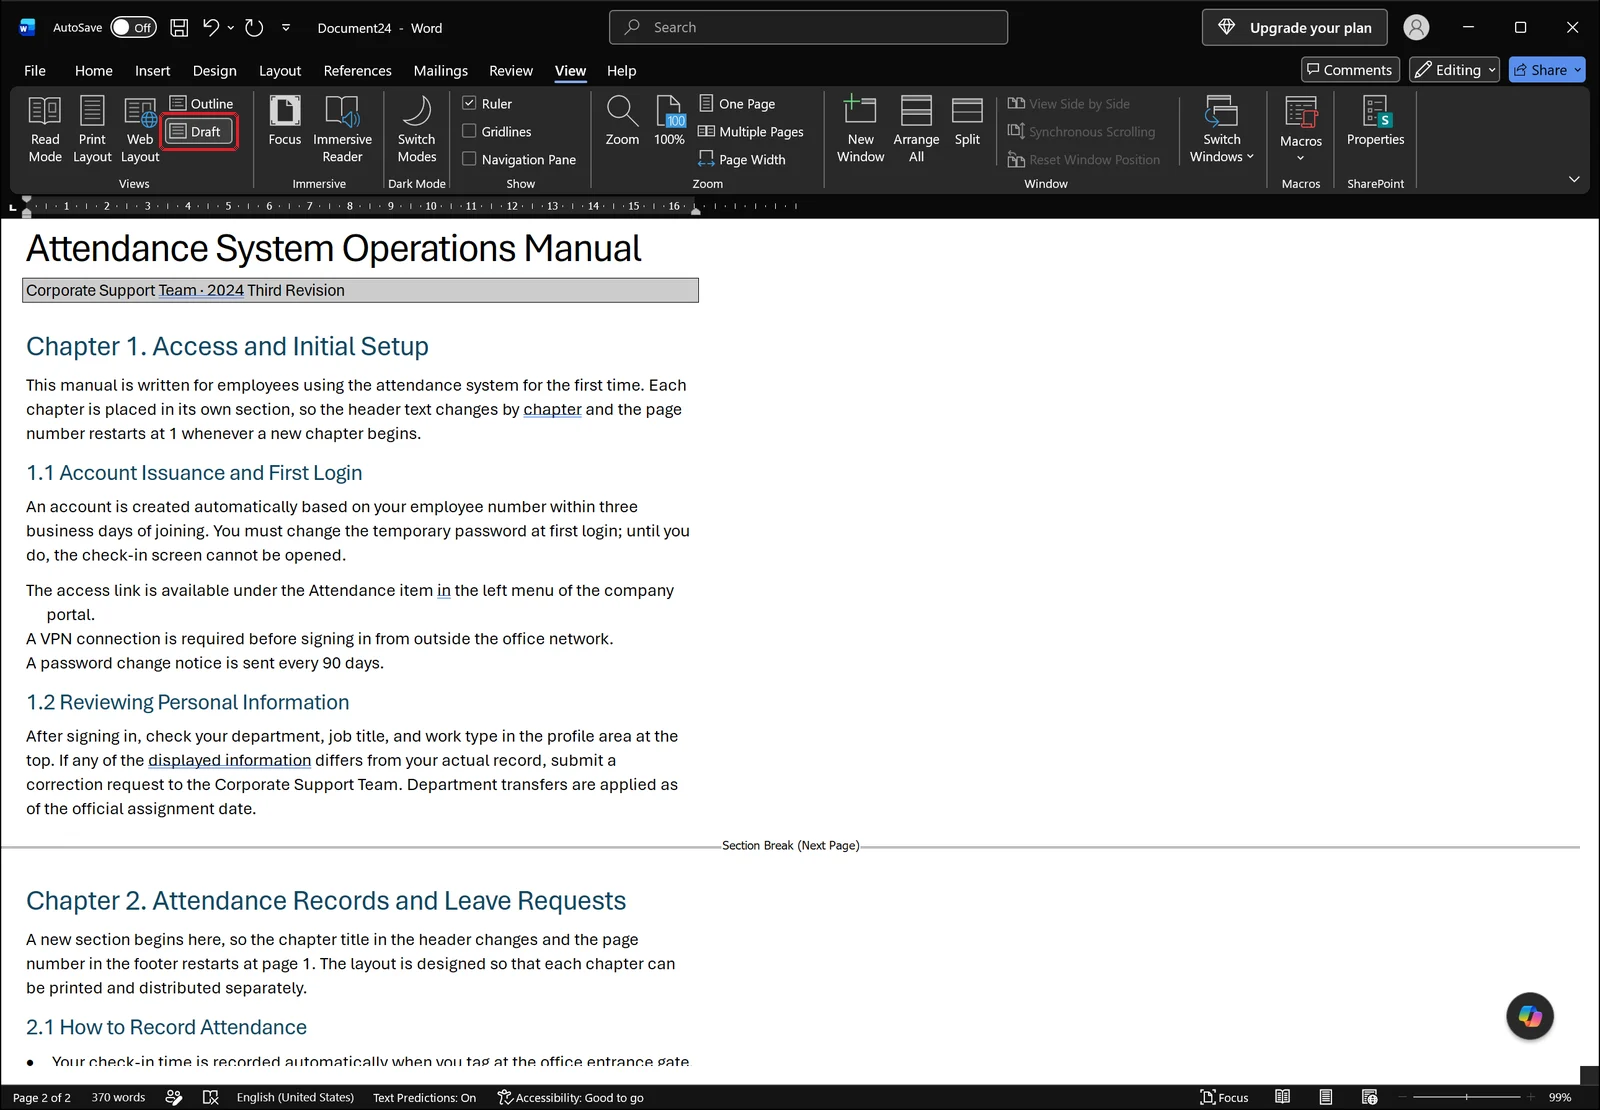
Task: Click Upgrade your plan button
Action: pyautogui.click(x=1295, y=28)
